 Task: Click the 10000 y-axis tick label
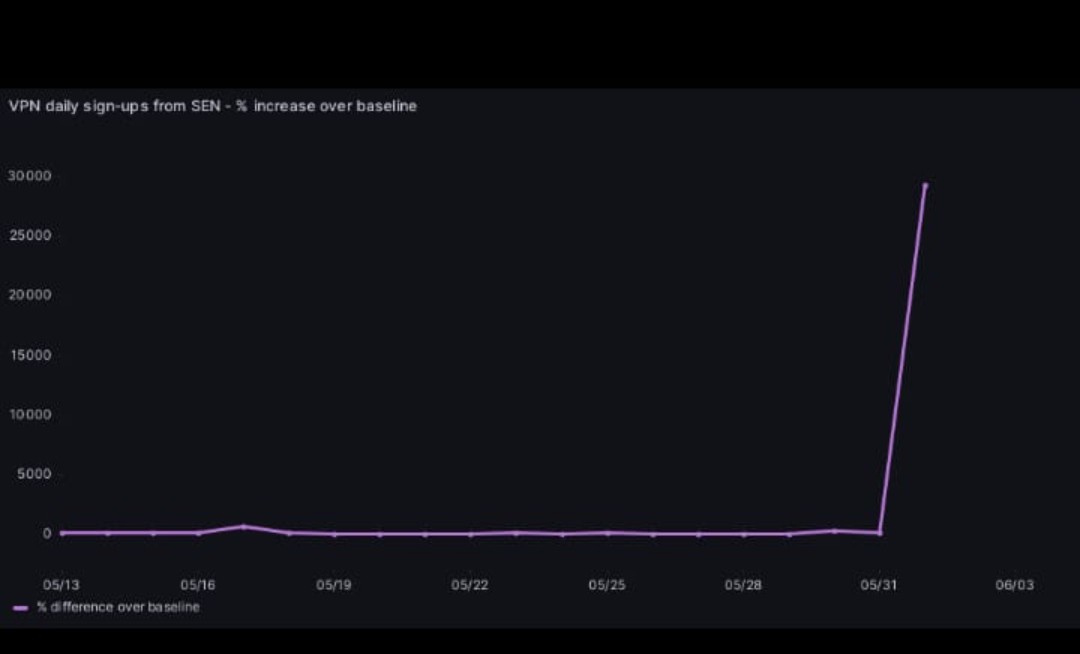tap(31, 414)
